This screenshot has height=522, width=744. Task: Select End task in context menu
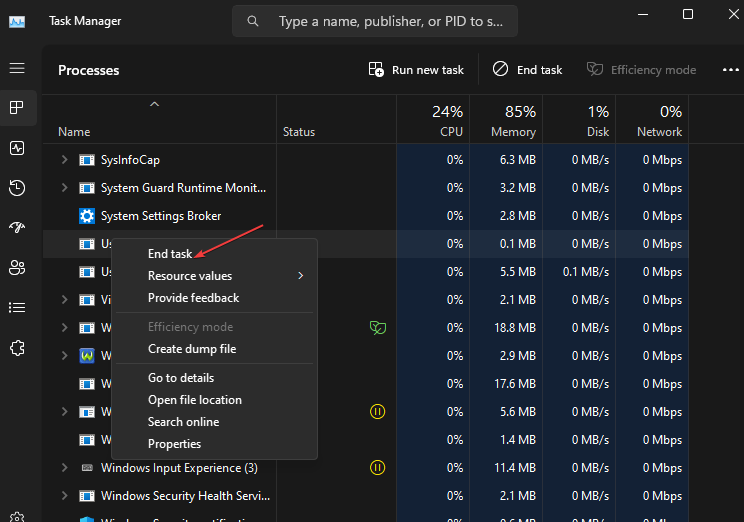click(x=170, y=254)
